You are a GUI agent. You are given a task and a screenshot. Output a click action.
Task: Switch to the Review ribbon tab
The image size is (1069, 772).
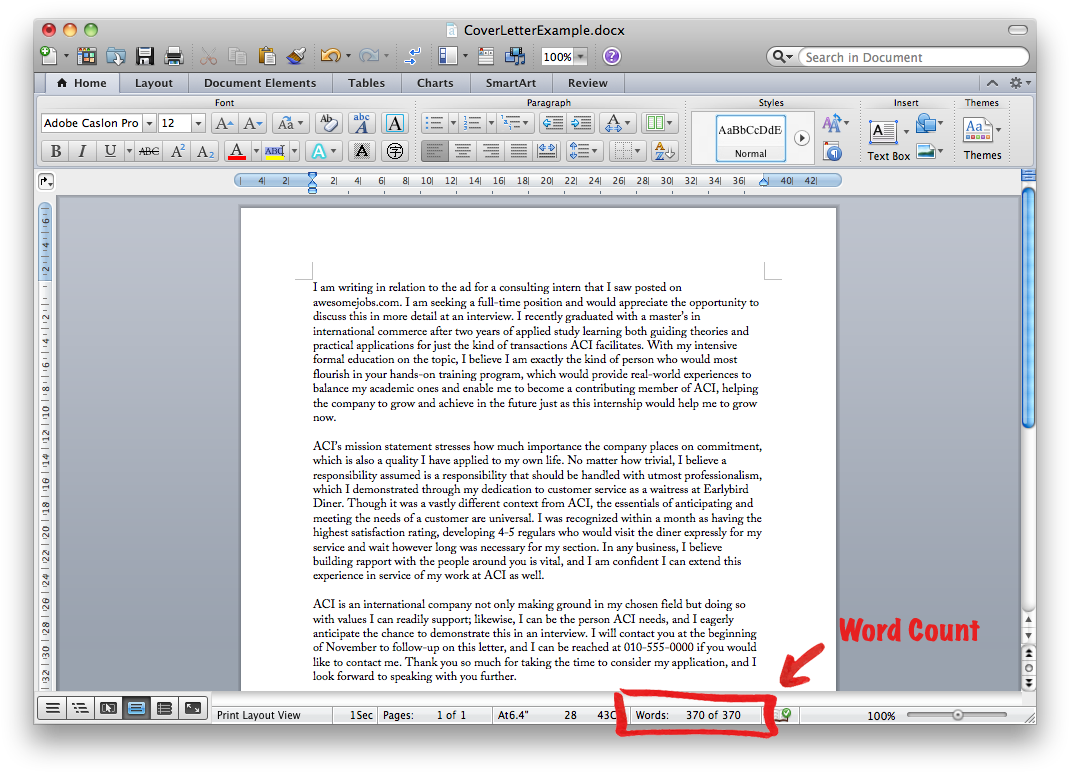[x=588, y=83]
